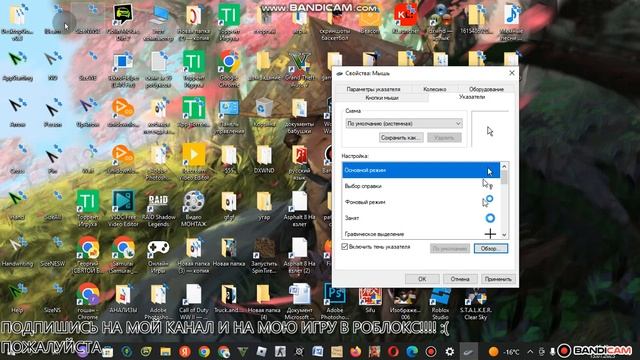Image resolution: width=640 pixels, height=360 pixels.
Task: Click the Обзор... browse button
Action: tap(491, 249)
